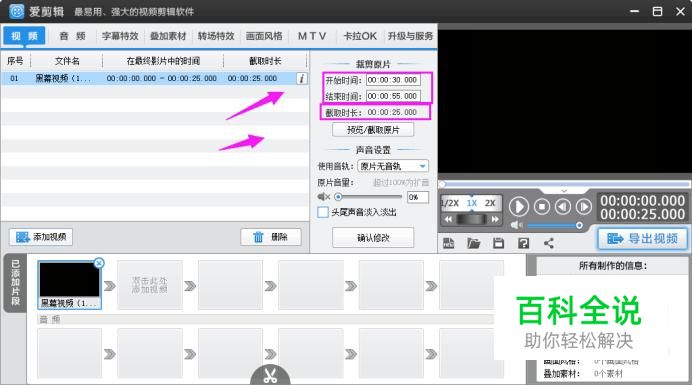The width and height of the screenshot is (692, 385).
Task: Click the 爱剪辑 app logo icon
Action: (16, 11)
